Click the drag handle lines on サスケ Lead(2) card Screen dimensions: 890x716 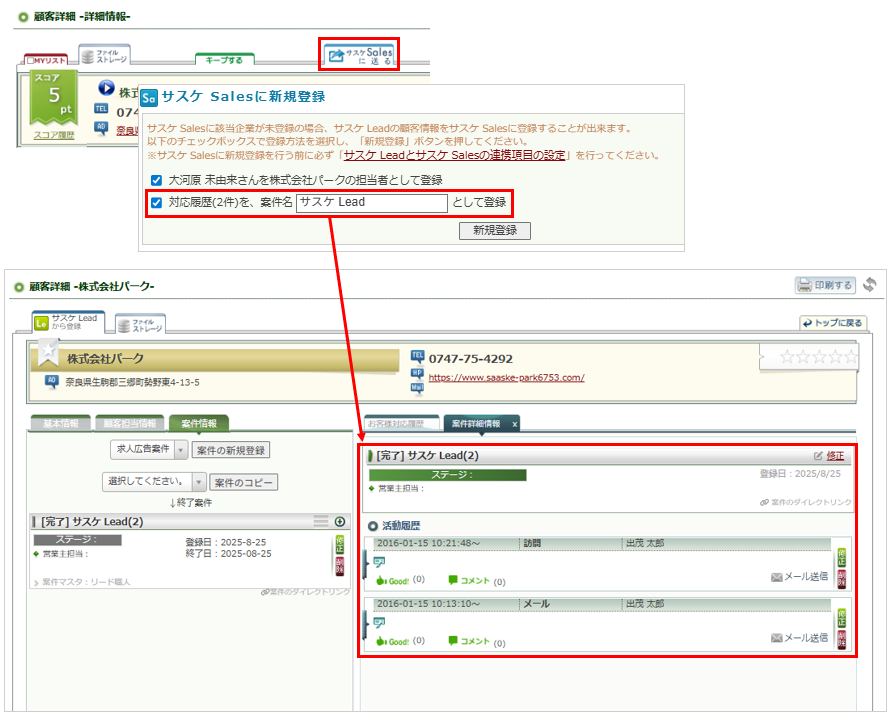click(x=321, y=521)
